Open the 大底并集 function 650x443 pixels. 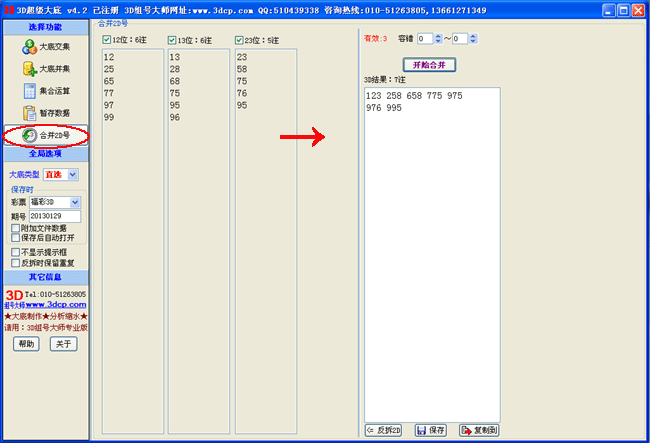tap(45, 69)
